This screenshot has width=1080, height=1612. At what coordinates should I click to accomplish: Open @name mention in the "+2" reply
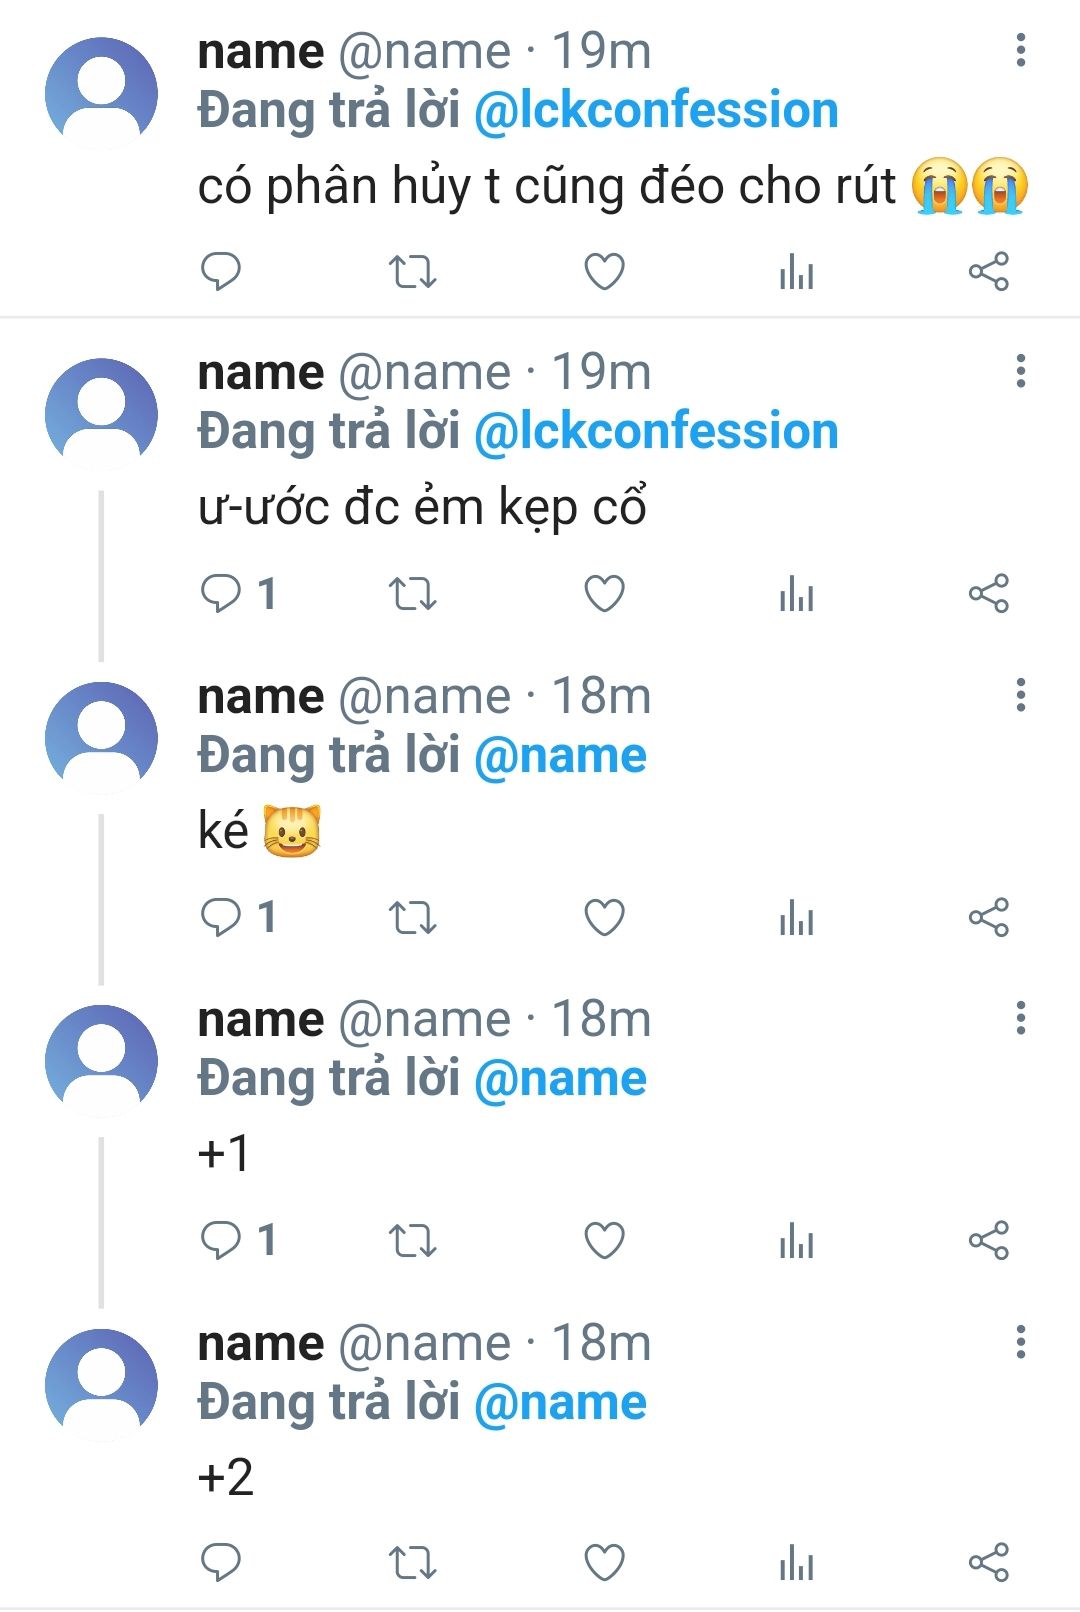560,1402
